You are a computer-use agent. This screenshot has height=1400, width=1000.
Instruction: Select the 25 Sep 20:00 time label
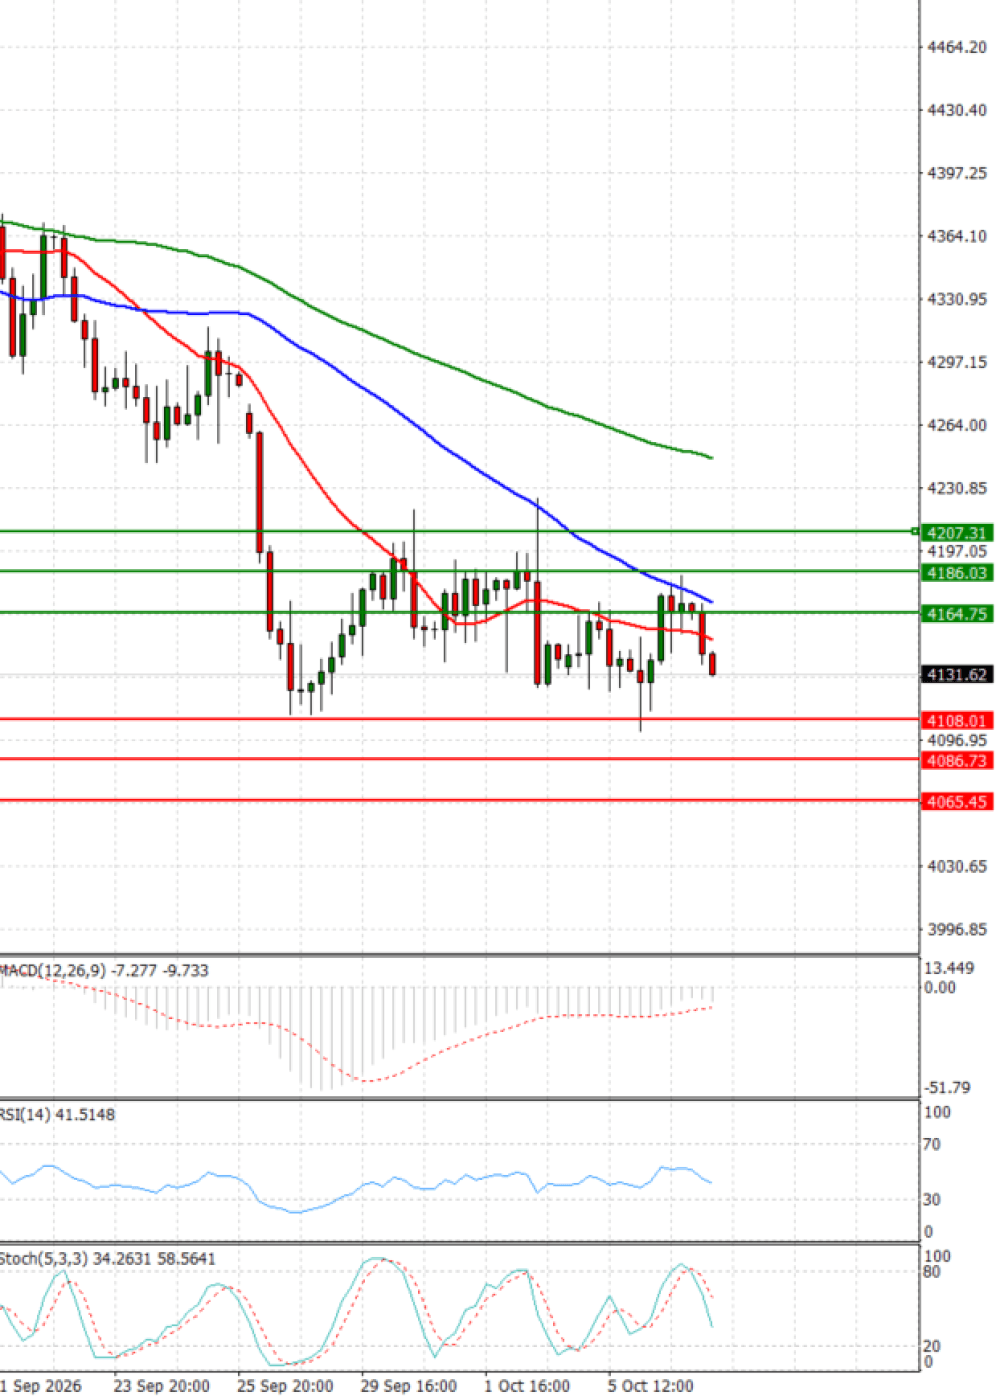coord(285,1386)
